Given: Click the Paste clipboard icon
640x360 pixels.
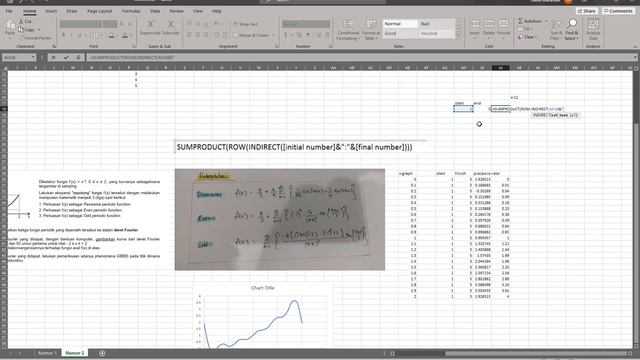Looking at the screenshot, I should [x=10, y=25].
